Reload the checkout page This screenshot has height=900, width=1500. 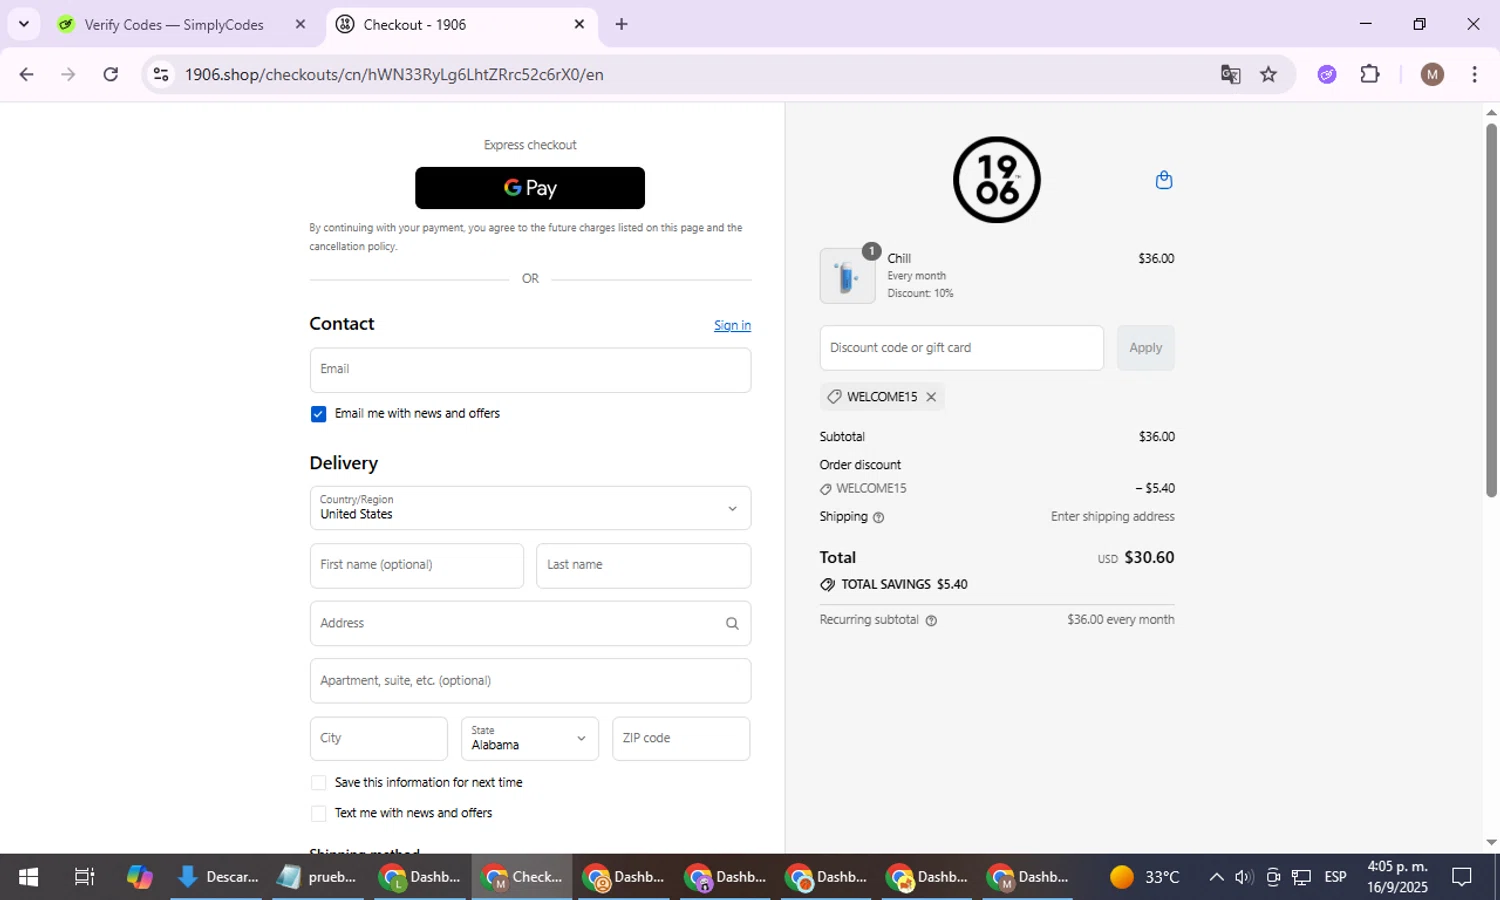coord(111,74)
